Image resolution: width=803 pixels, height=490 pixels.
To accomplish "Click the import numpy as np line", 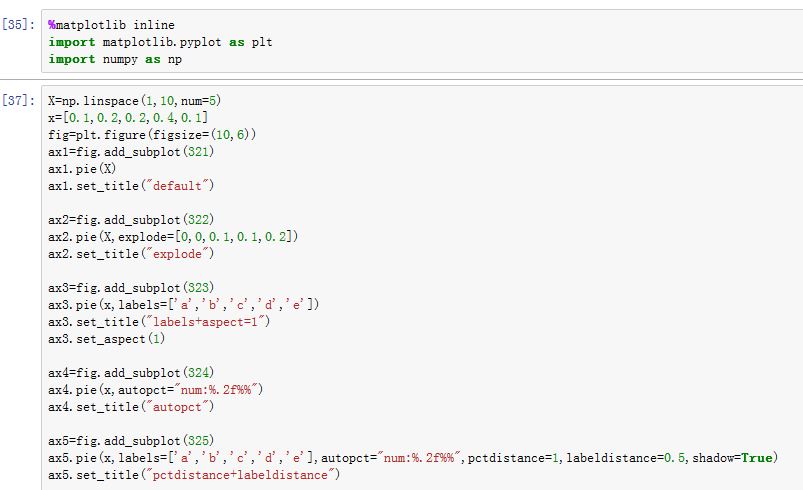I will (115, 59).
